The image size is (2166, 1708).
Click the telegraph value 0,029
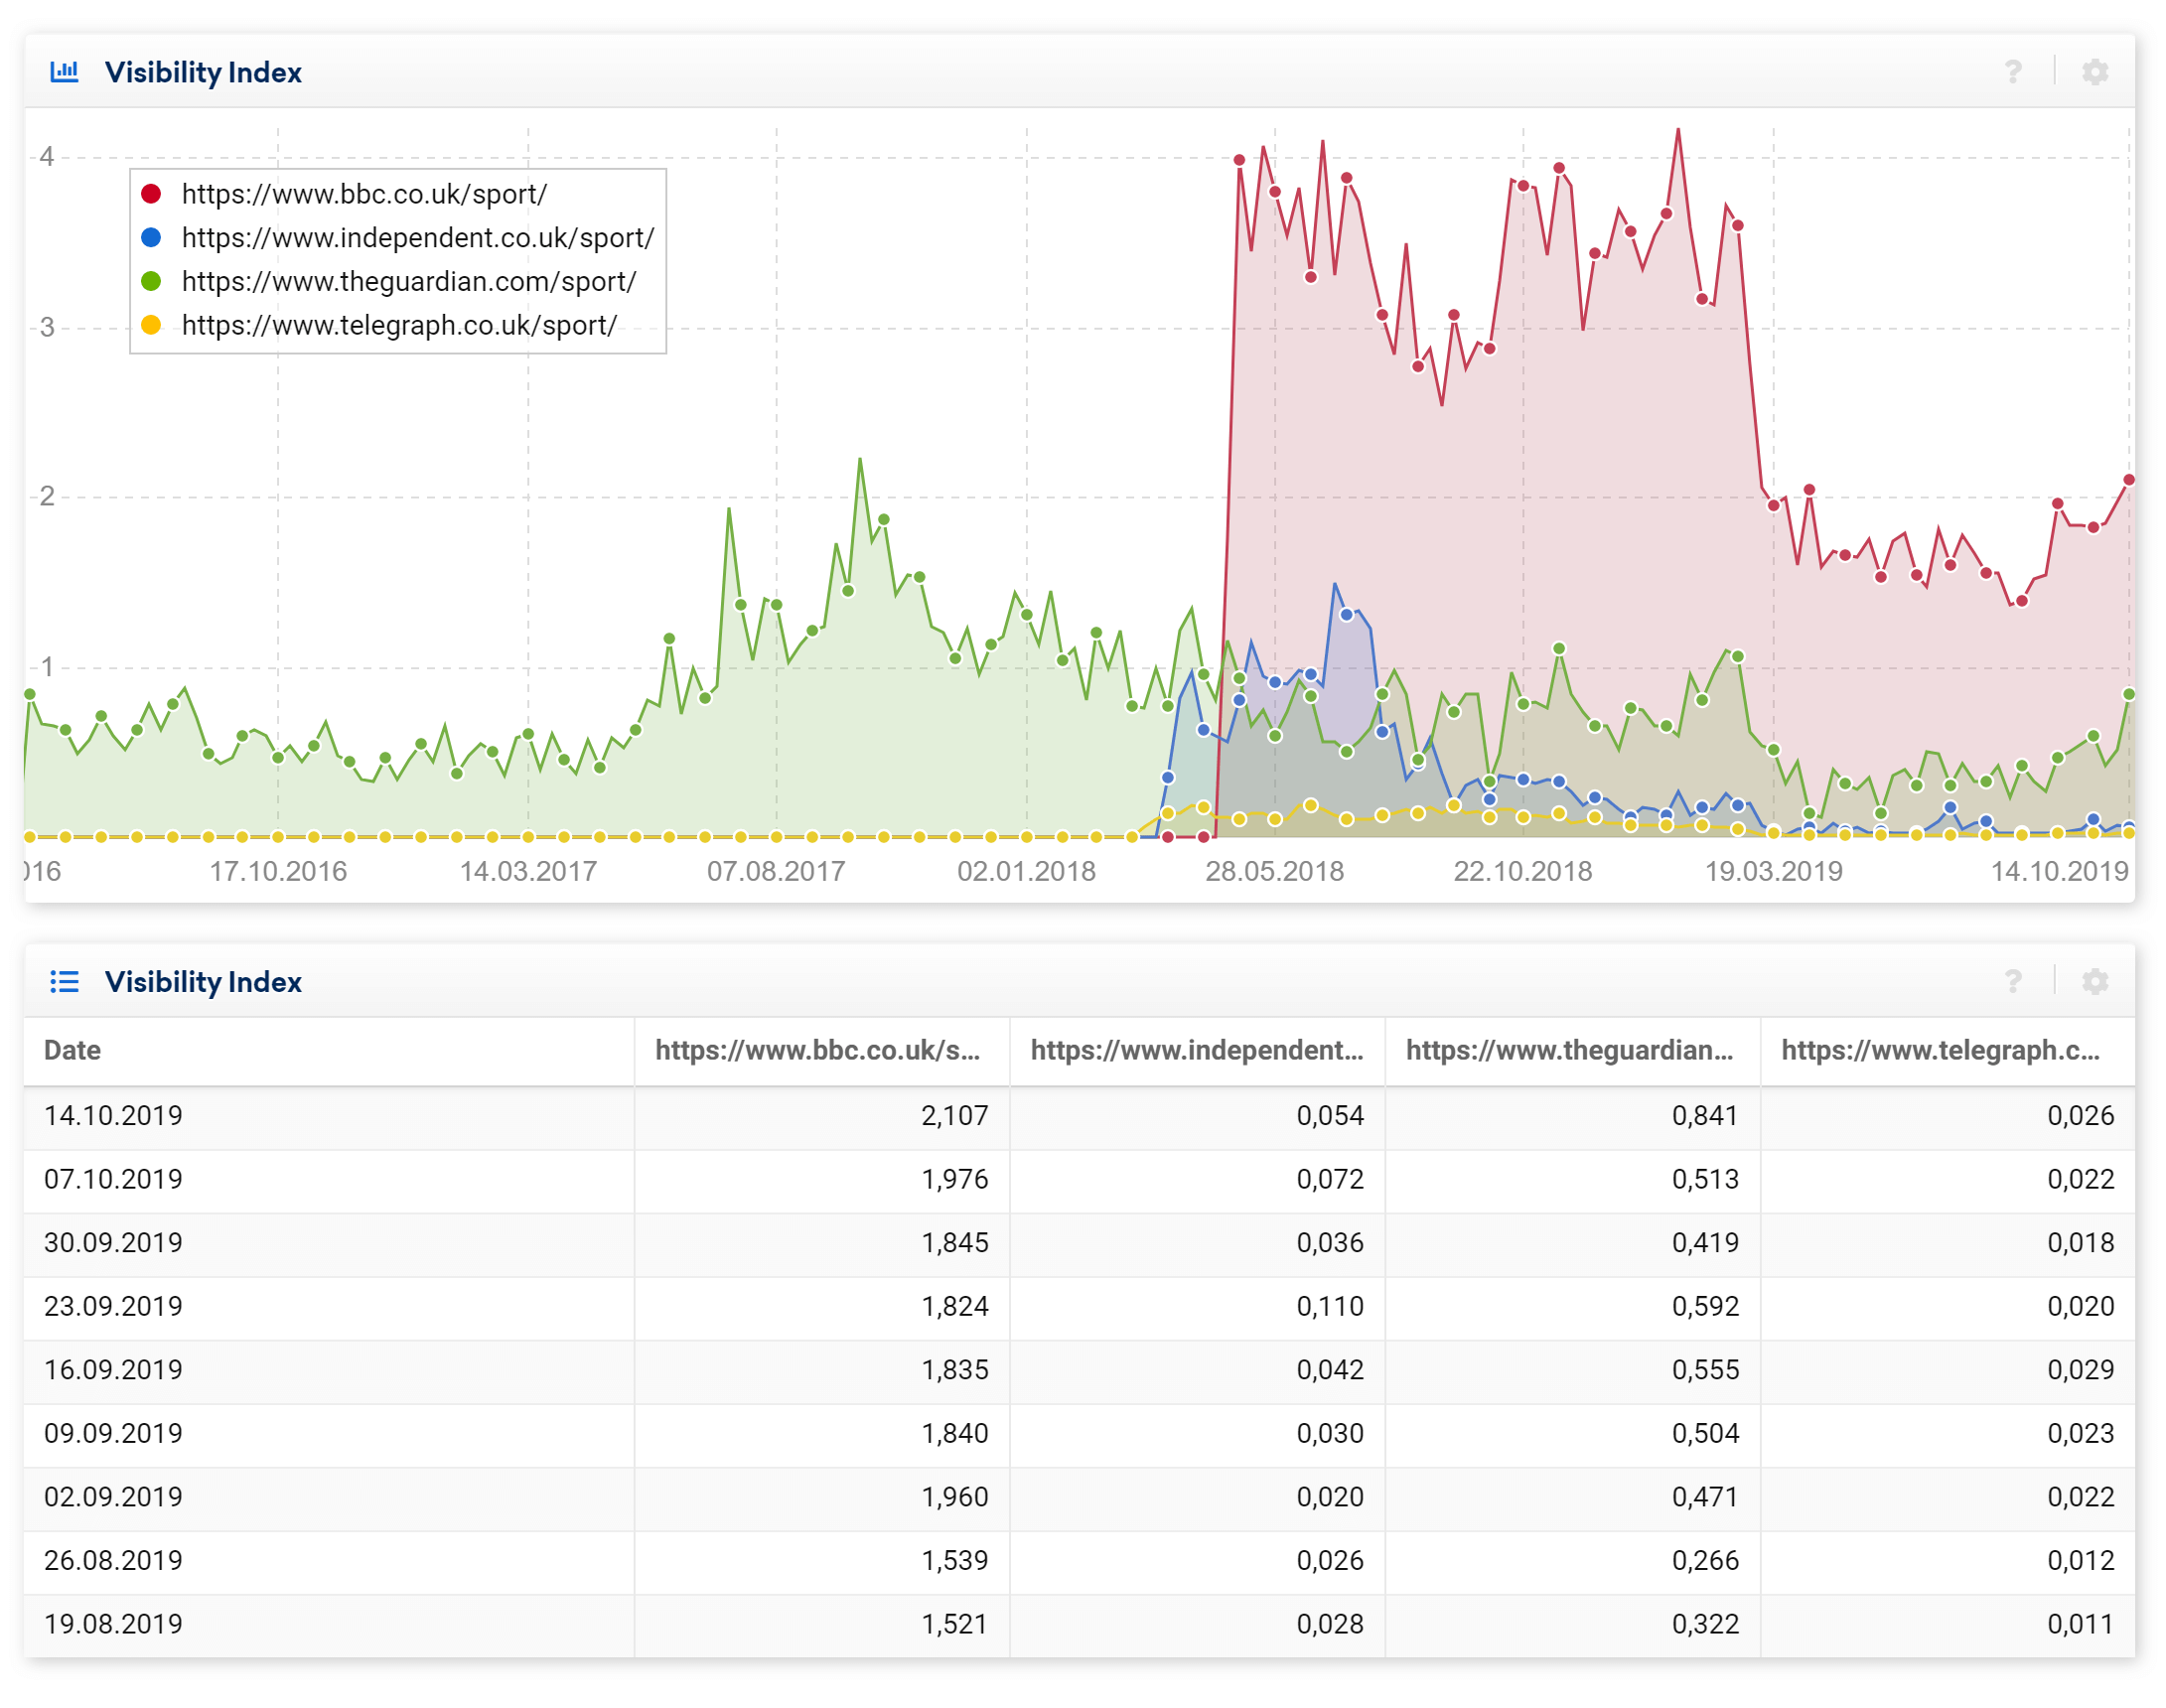pyautogui.click(x=2080, y=1370)
